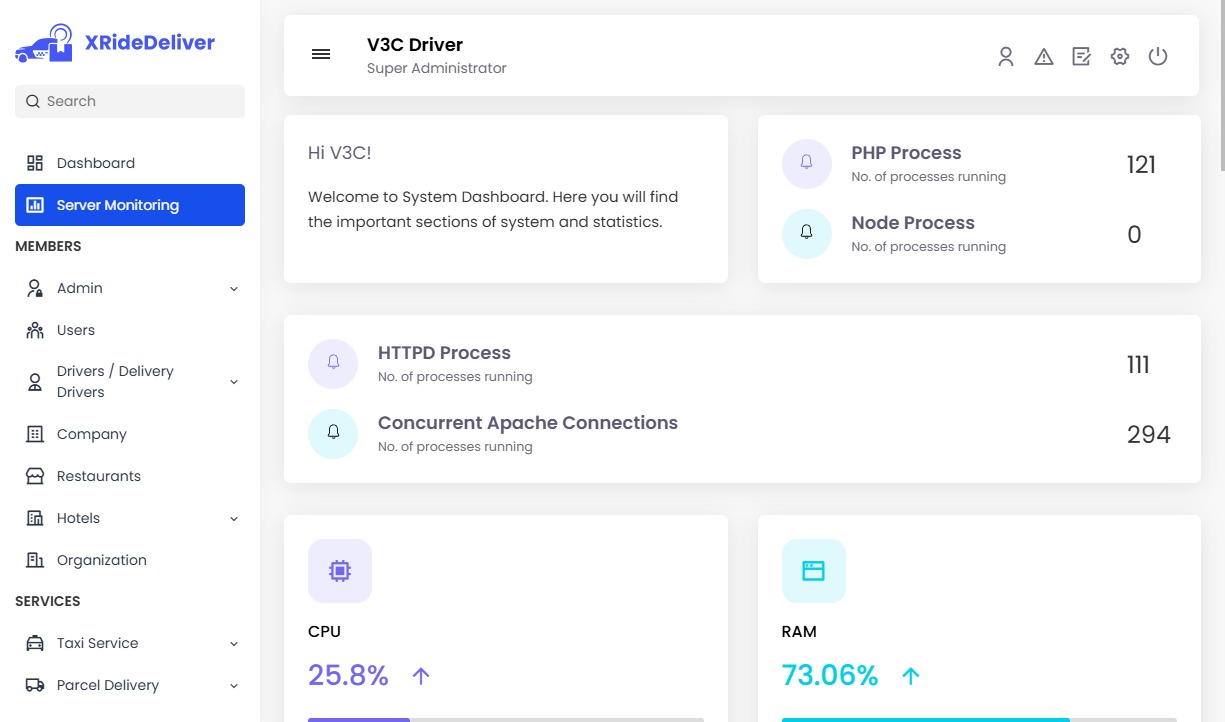Image resolution: width=1225 pixels, height=722 pixels.
Task: Open the alerts warning triangle icon
Action: coord(1044,57)
